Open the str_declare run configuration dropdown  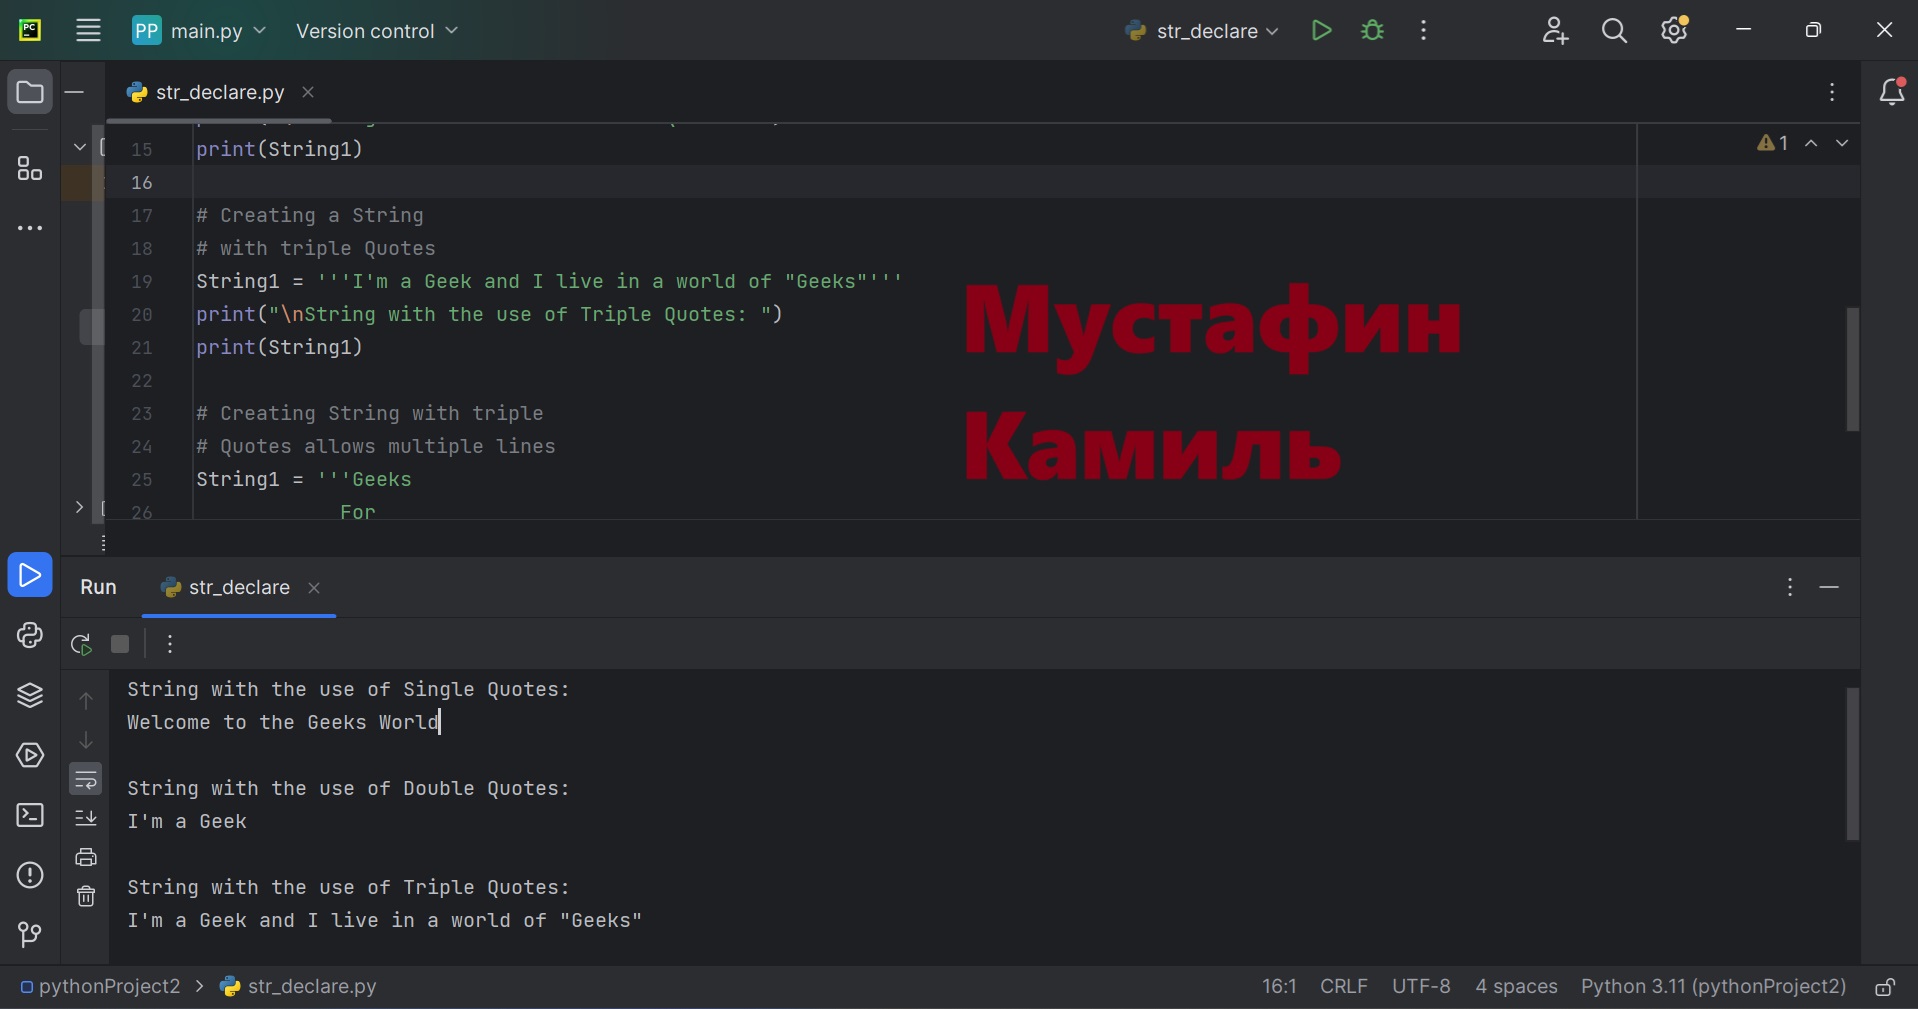click(1202, 31)
